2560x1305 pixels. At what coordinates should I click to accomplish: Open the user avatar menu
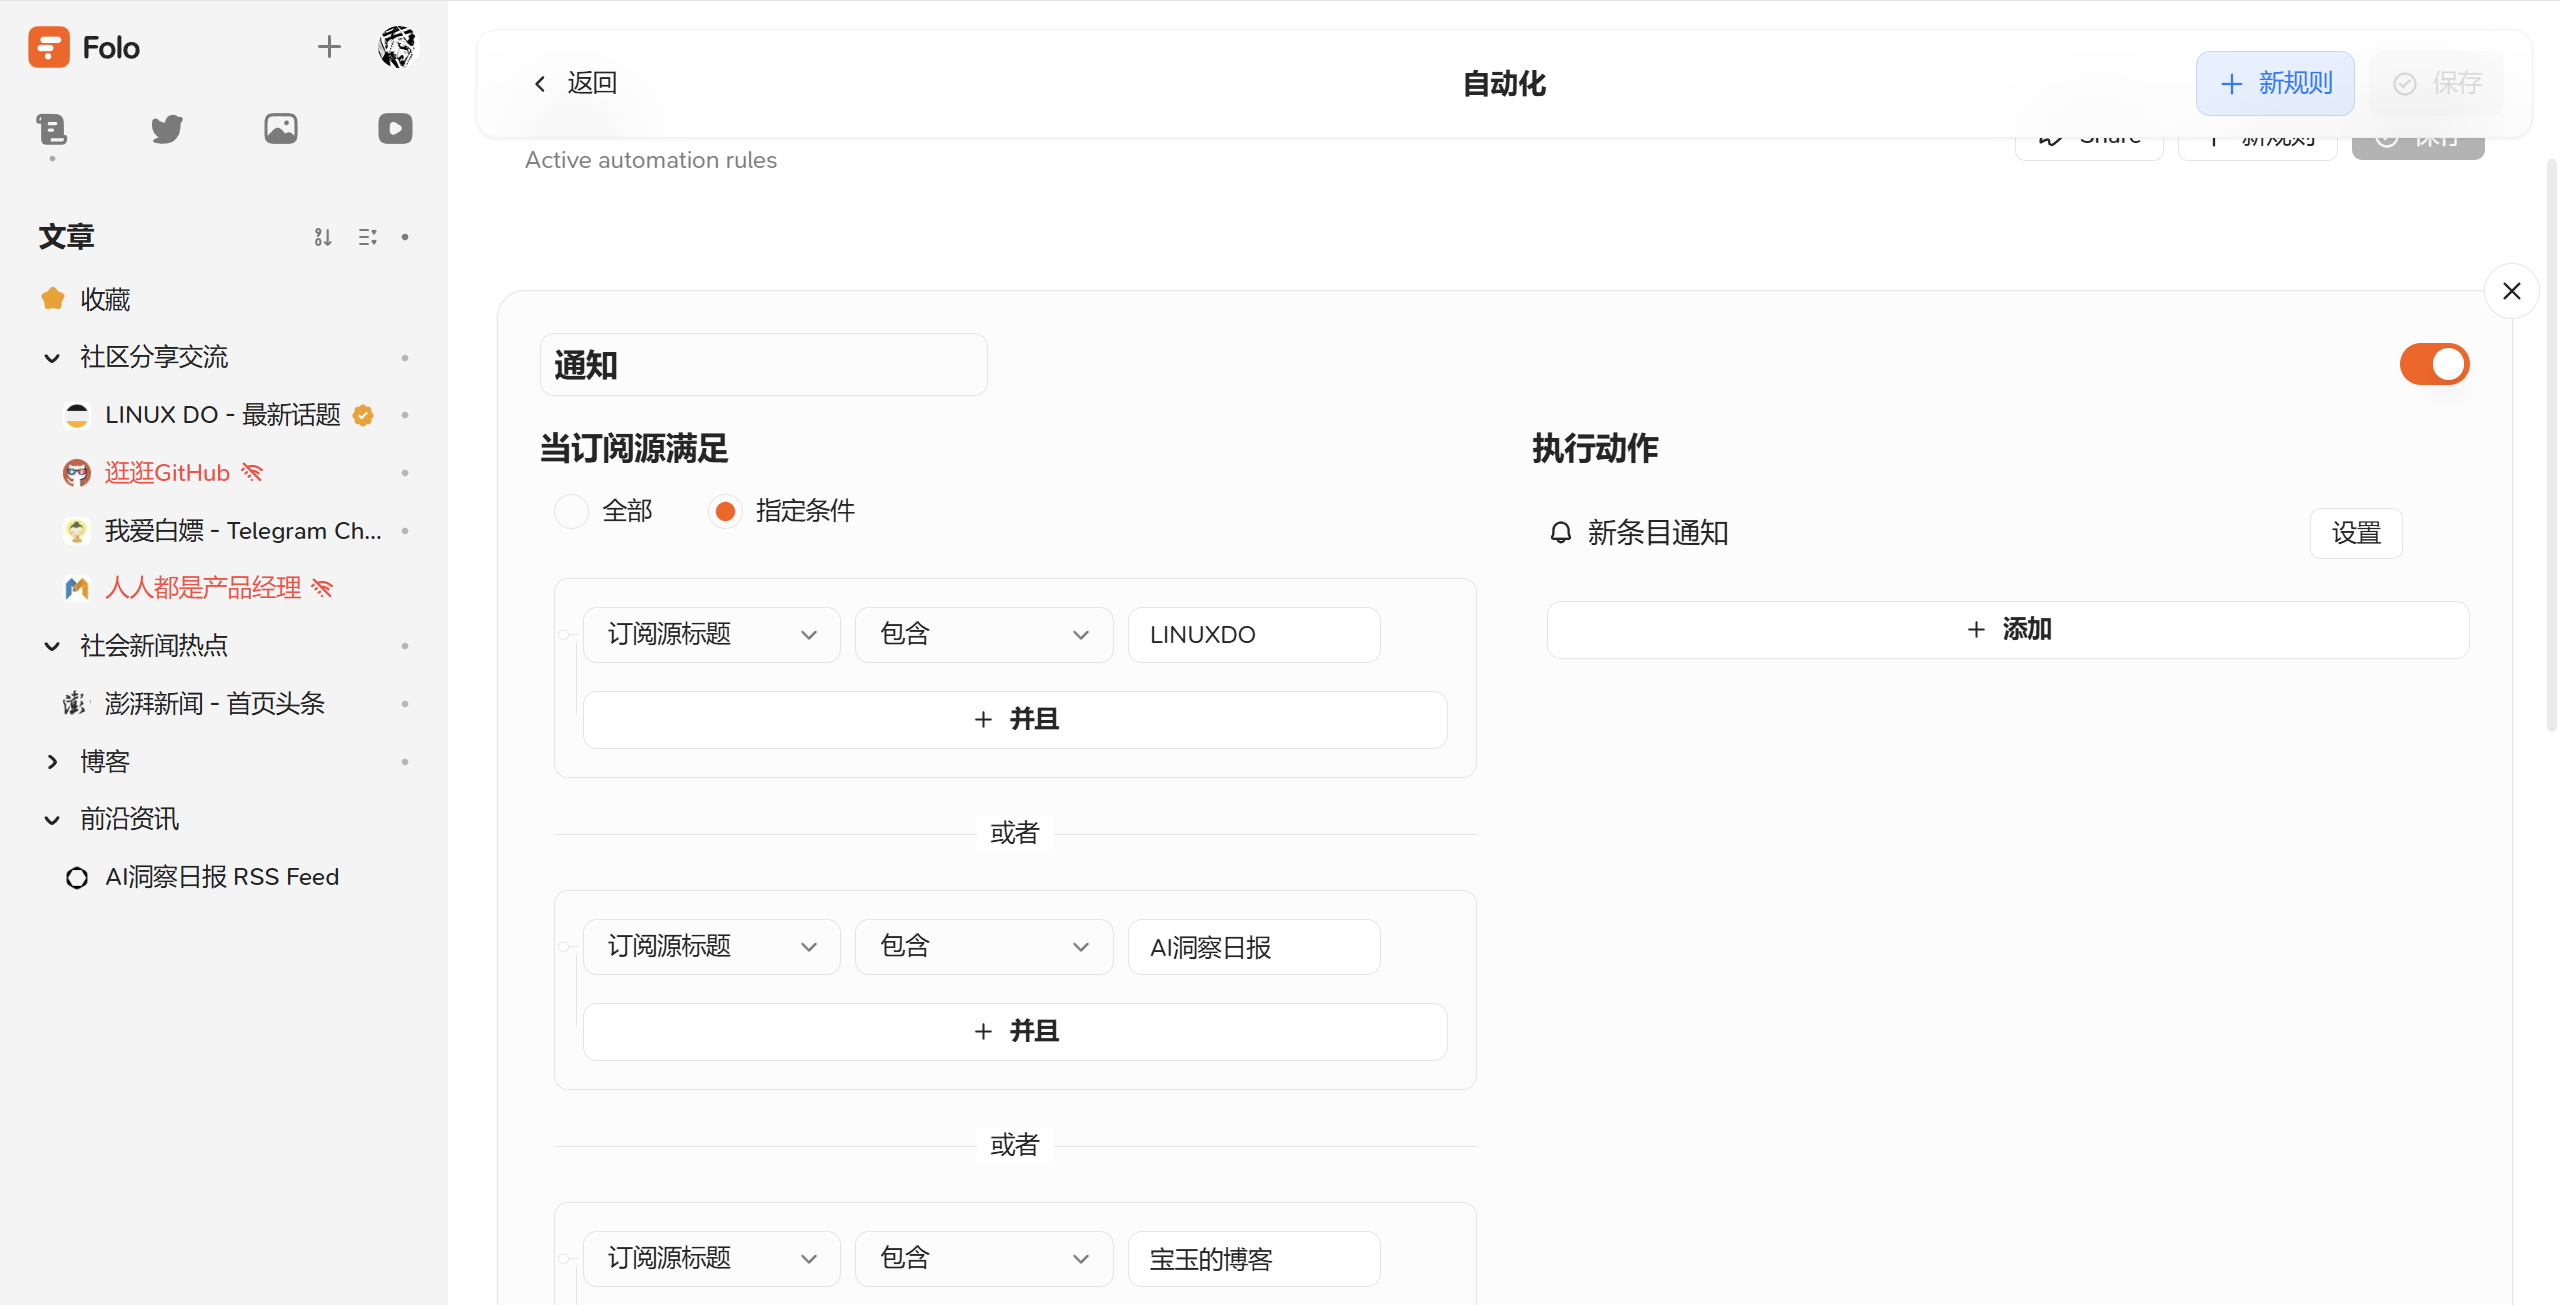[x=397, y=47]
